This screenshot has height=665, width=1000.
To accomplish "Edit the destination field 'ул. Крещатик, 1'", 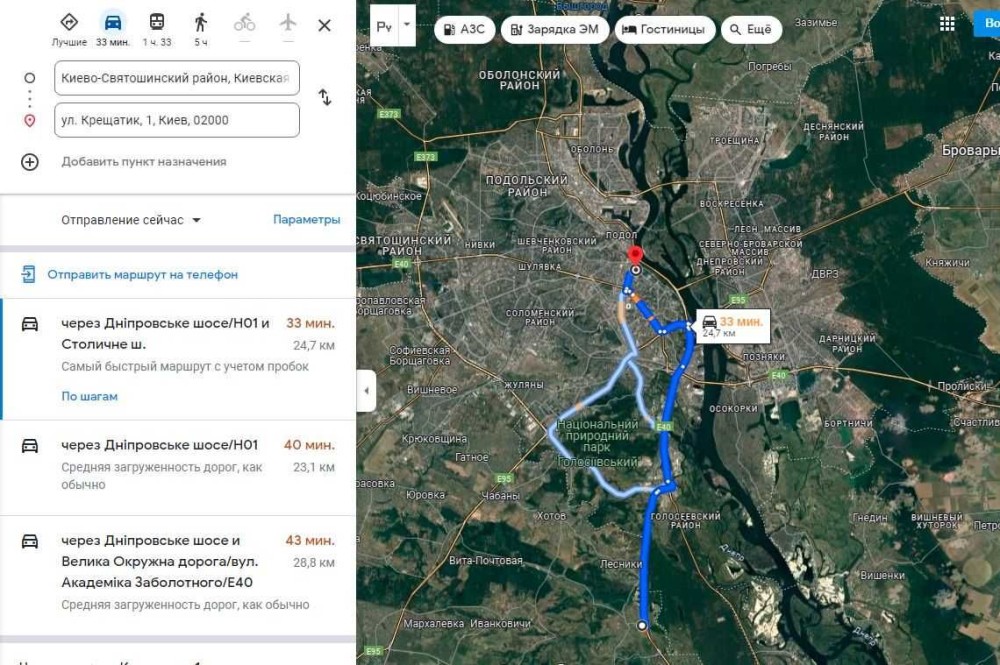I will 177,120.
